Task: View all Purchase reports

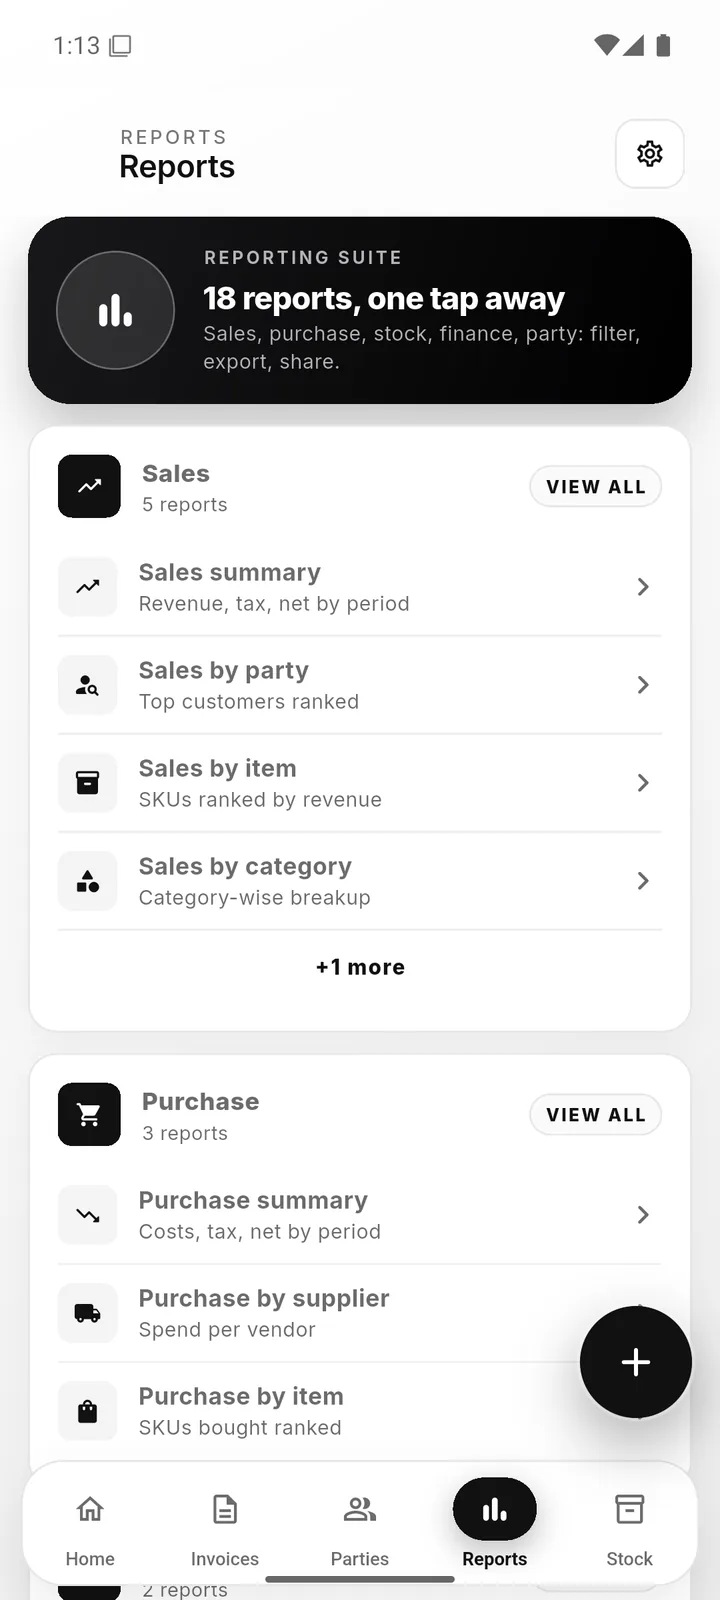Action: [596, 1115]
